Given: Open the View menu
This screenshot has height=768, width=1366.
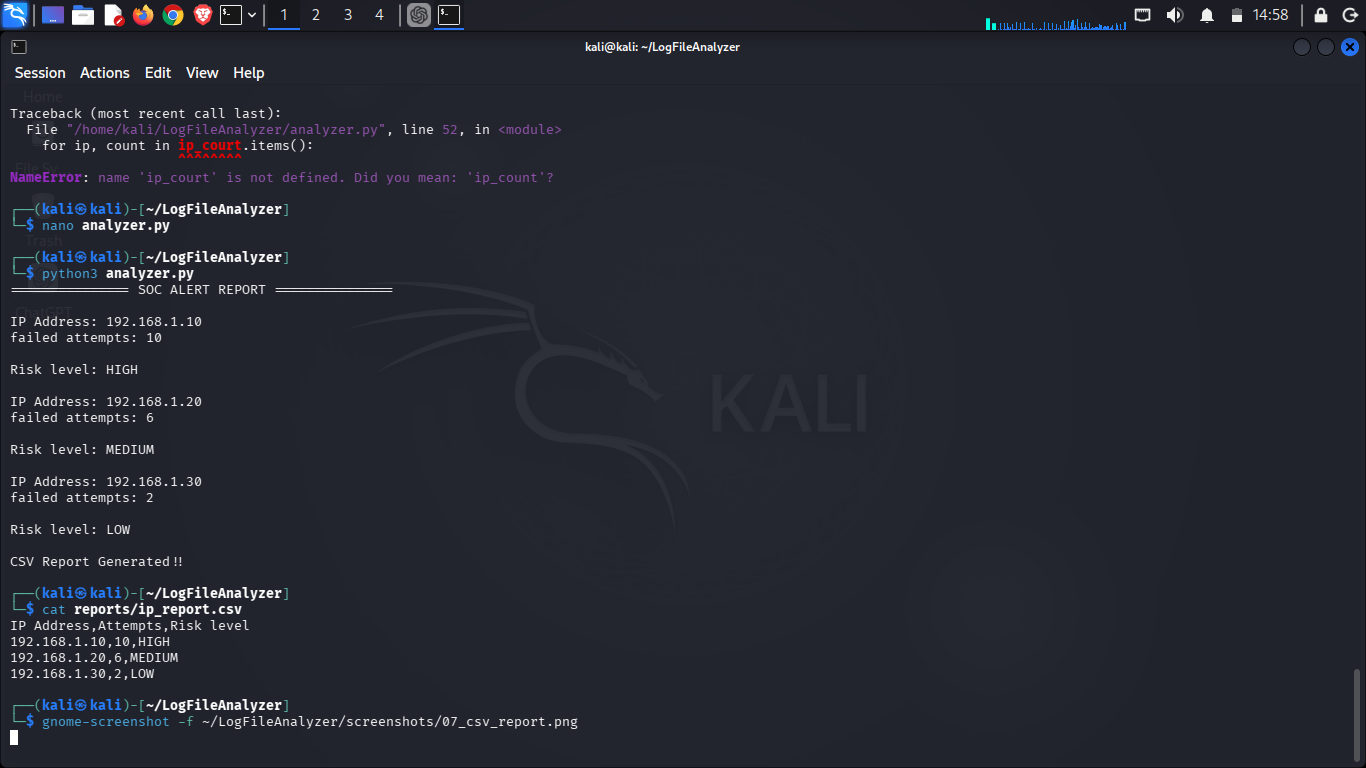Looking at the screenshot, I should pyautogui.click(x=202, y=73).
